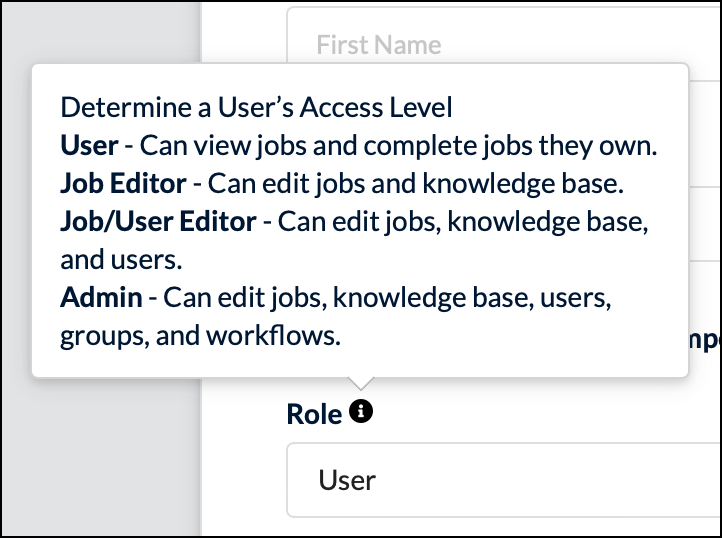The height and width of the screenshot is (538, 722).
Task: Click 'Can edit jobs and knowledge base.' description
Action: [x=415, y=184]
